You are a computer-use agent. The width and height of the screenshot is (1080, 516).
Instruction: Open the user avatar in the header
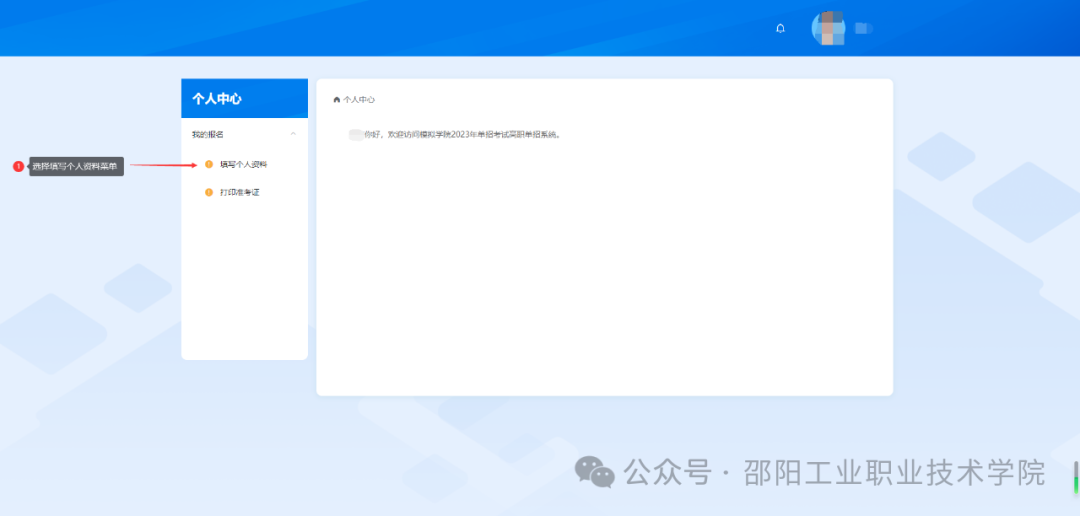828,28
